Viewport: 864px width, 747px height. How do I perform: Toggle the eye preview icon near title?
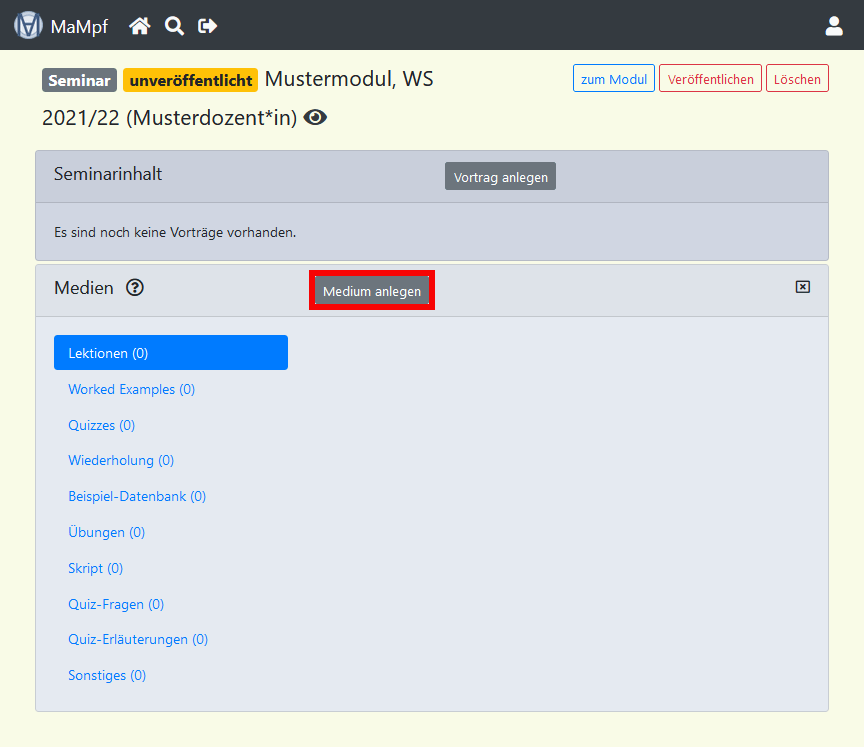(316, 118)
